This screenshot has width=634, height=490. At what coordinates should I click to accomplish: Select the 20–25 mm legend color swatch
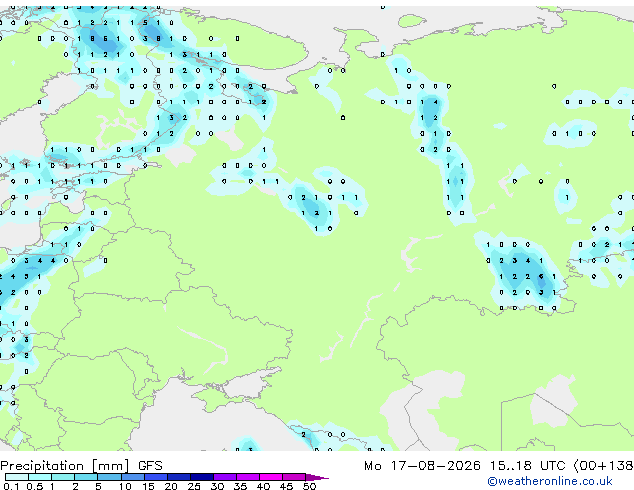point(178,477)
